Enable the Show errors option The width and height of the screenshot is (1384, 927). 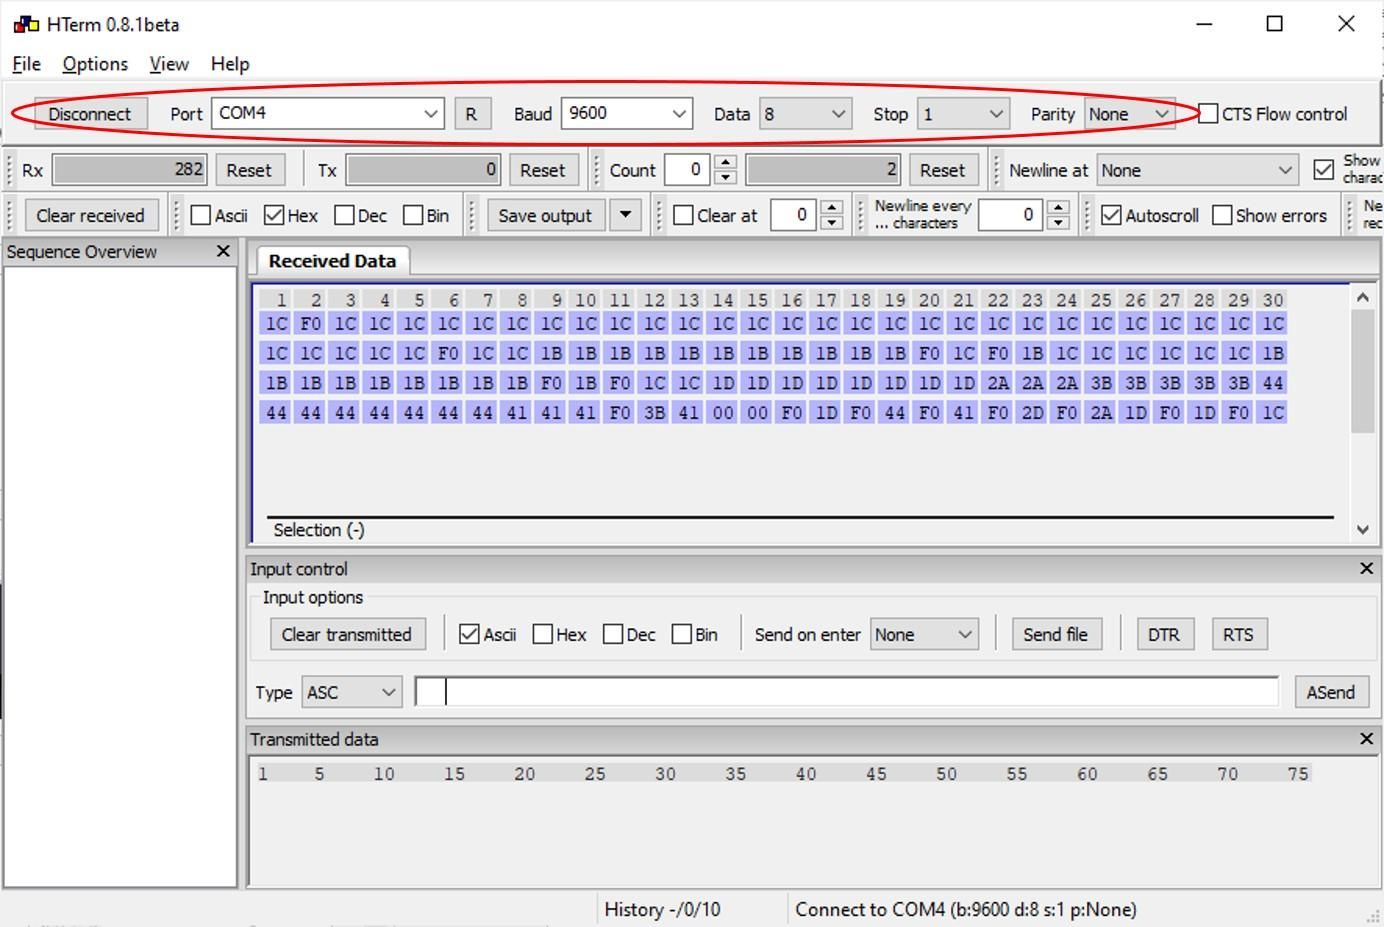(1222, 214)
